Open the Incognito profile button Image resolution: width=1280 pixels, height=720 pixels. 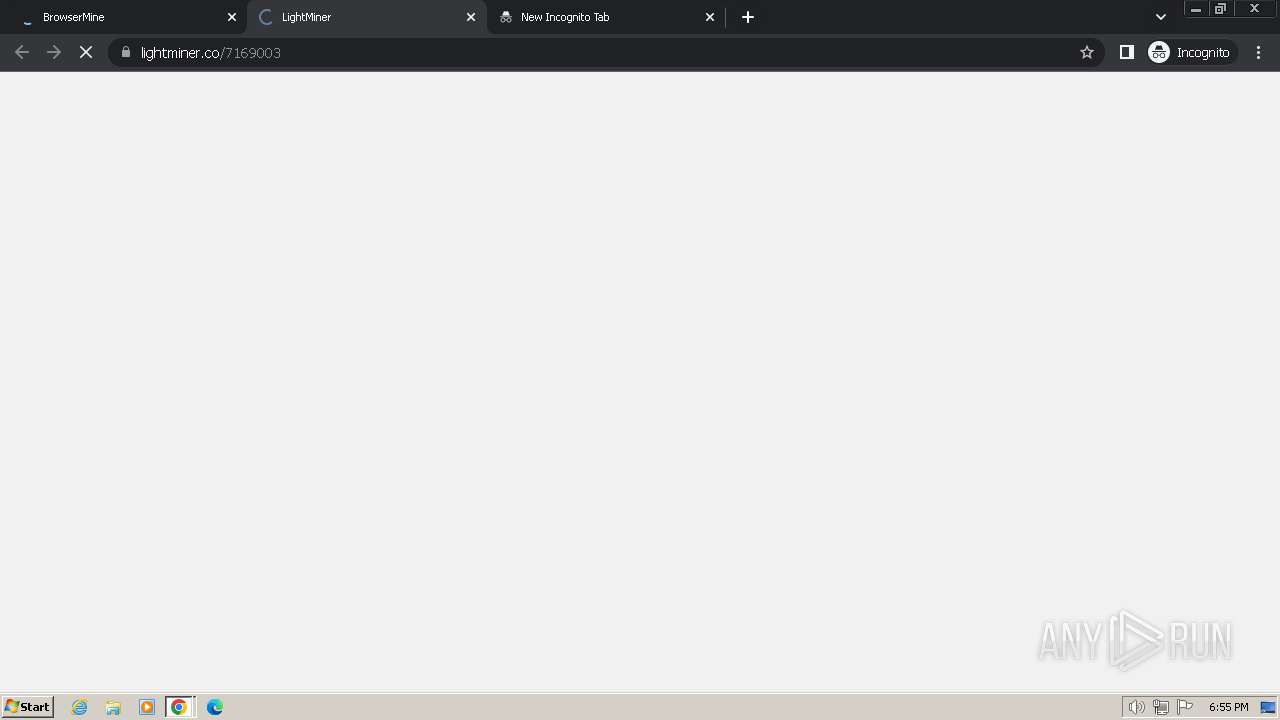tap(1190, 52)
